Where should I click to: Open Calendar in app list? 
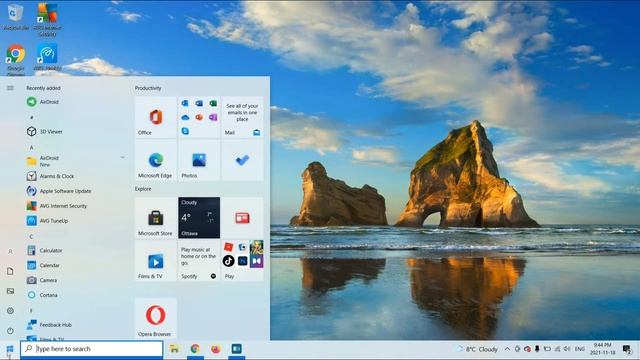coord(76,265)
